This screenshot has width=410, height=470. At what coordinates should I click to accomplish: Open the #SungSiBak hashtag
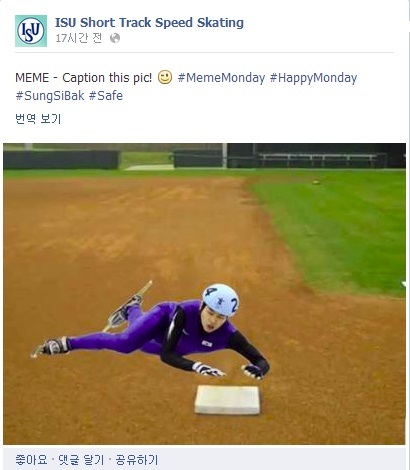50,96
